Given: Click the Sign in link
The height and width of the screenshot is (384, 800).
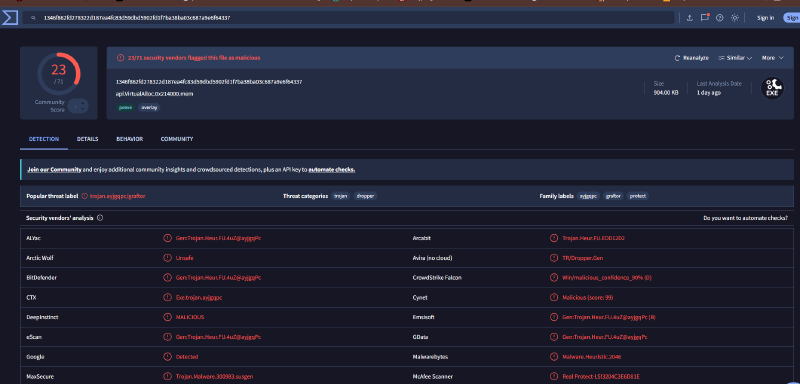Looking at the screenshot, I should pyautogui.click(x=765, y=18).
